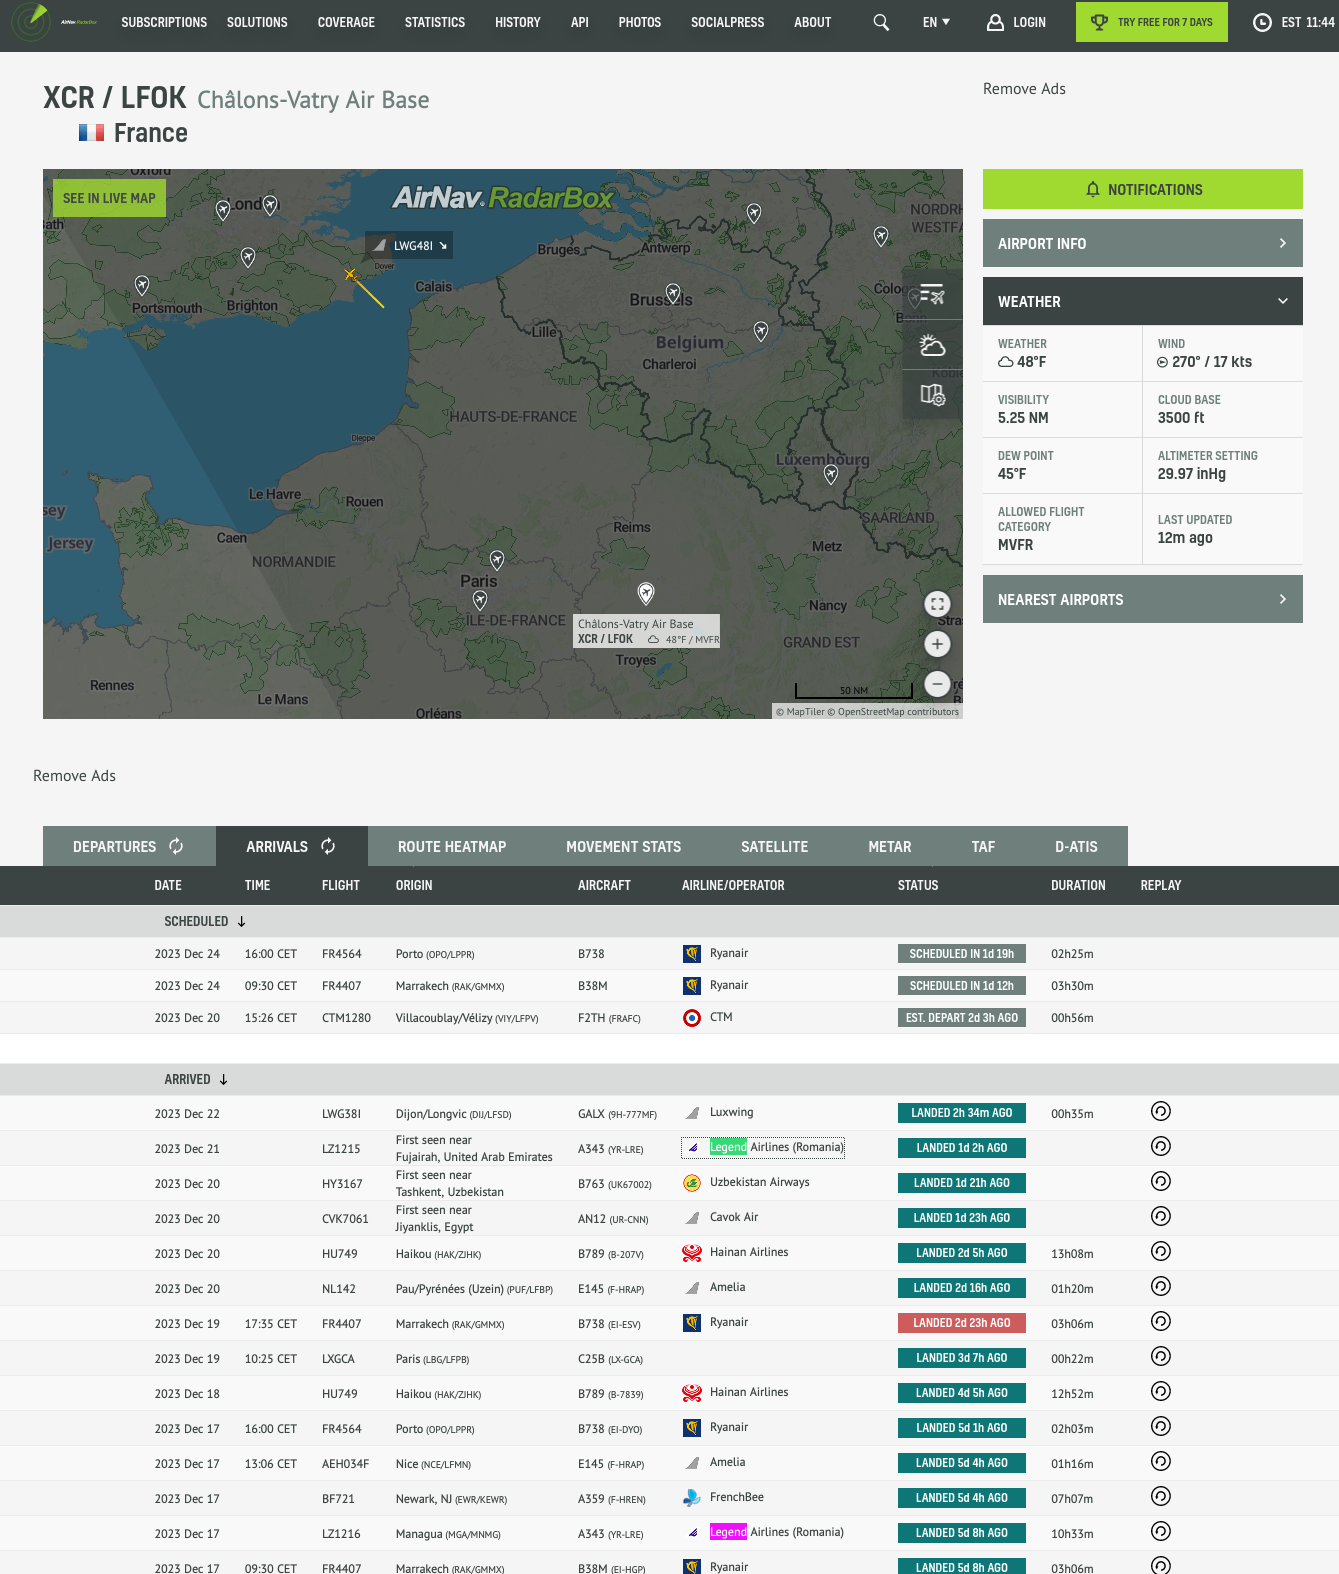This screenshot has height=1574, width=1339.
Task: Expand the Nearest Airports panel
Action: 1142,599
